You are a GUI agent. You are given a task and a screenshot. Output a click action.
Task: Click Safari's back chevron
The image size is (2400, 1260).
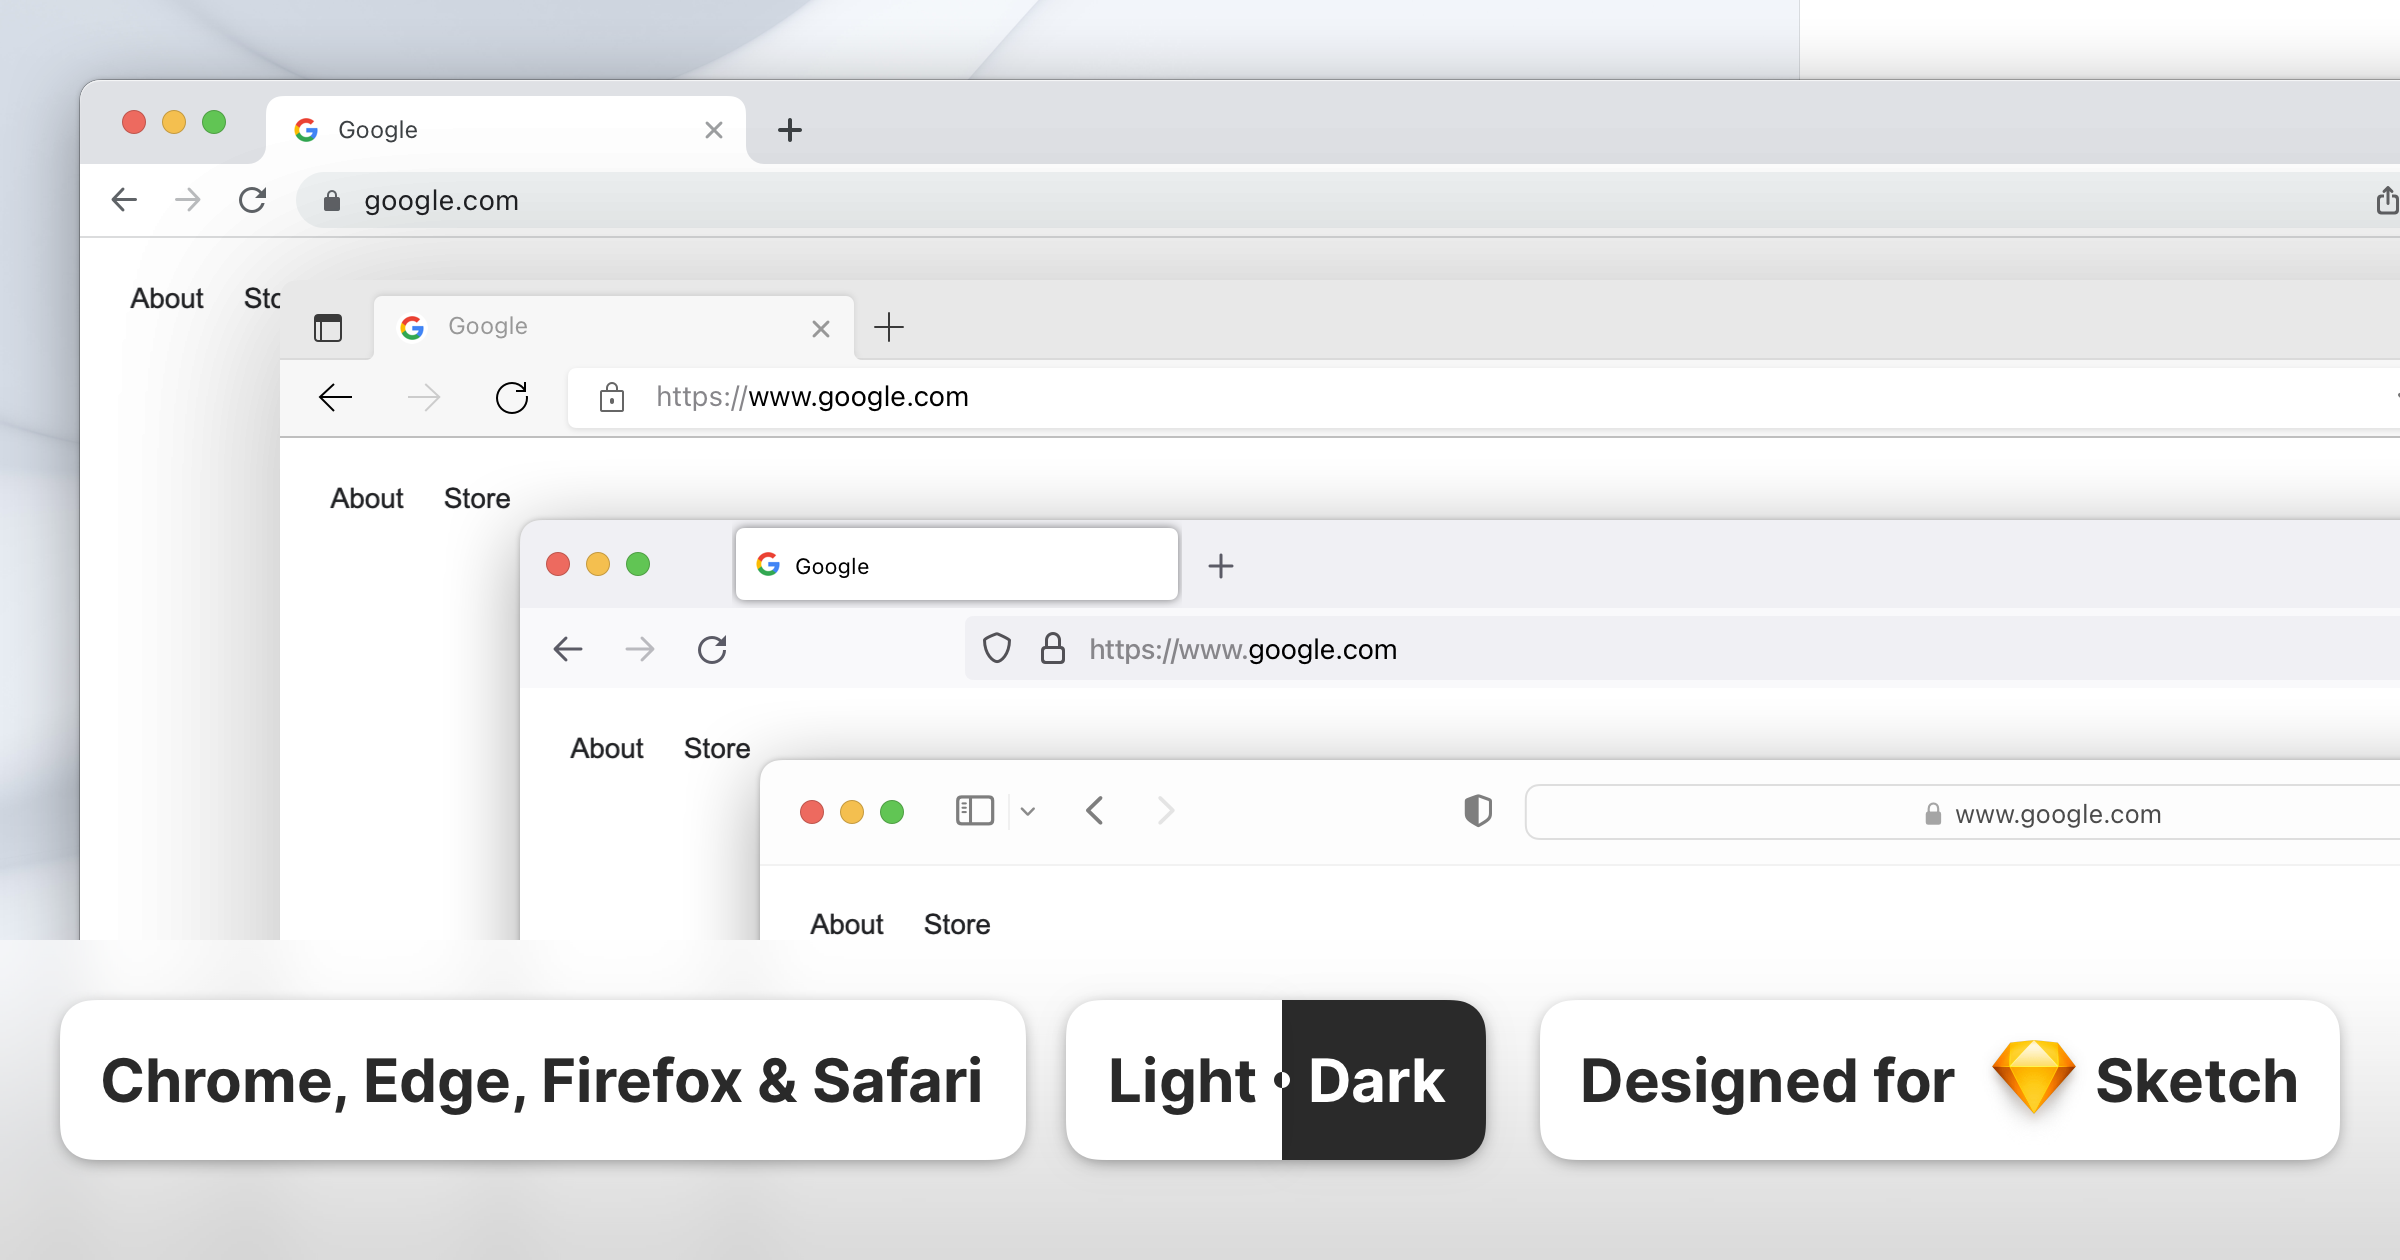[1095, 810]
